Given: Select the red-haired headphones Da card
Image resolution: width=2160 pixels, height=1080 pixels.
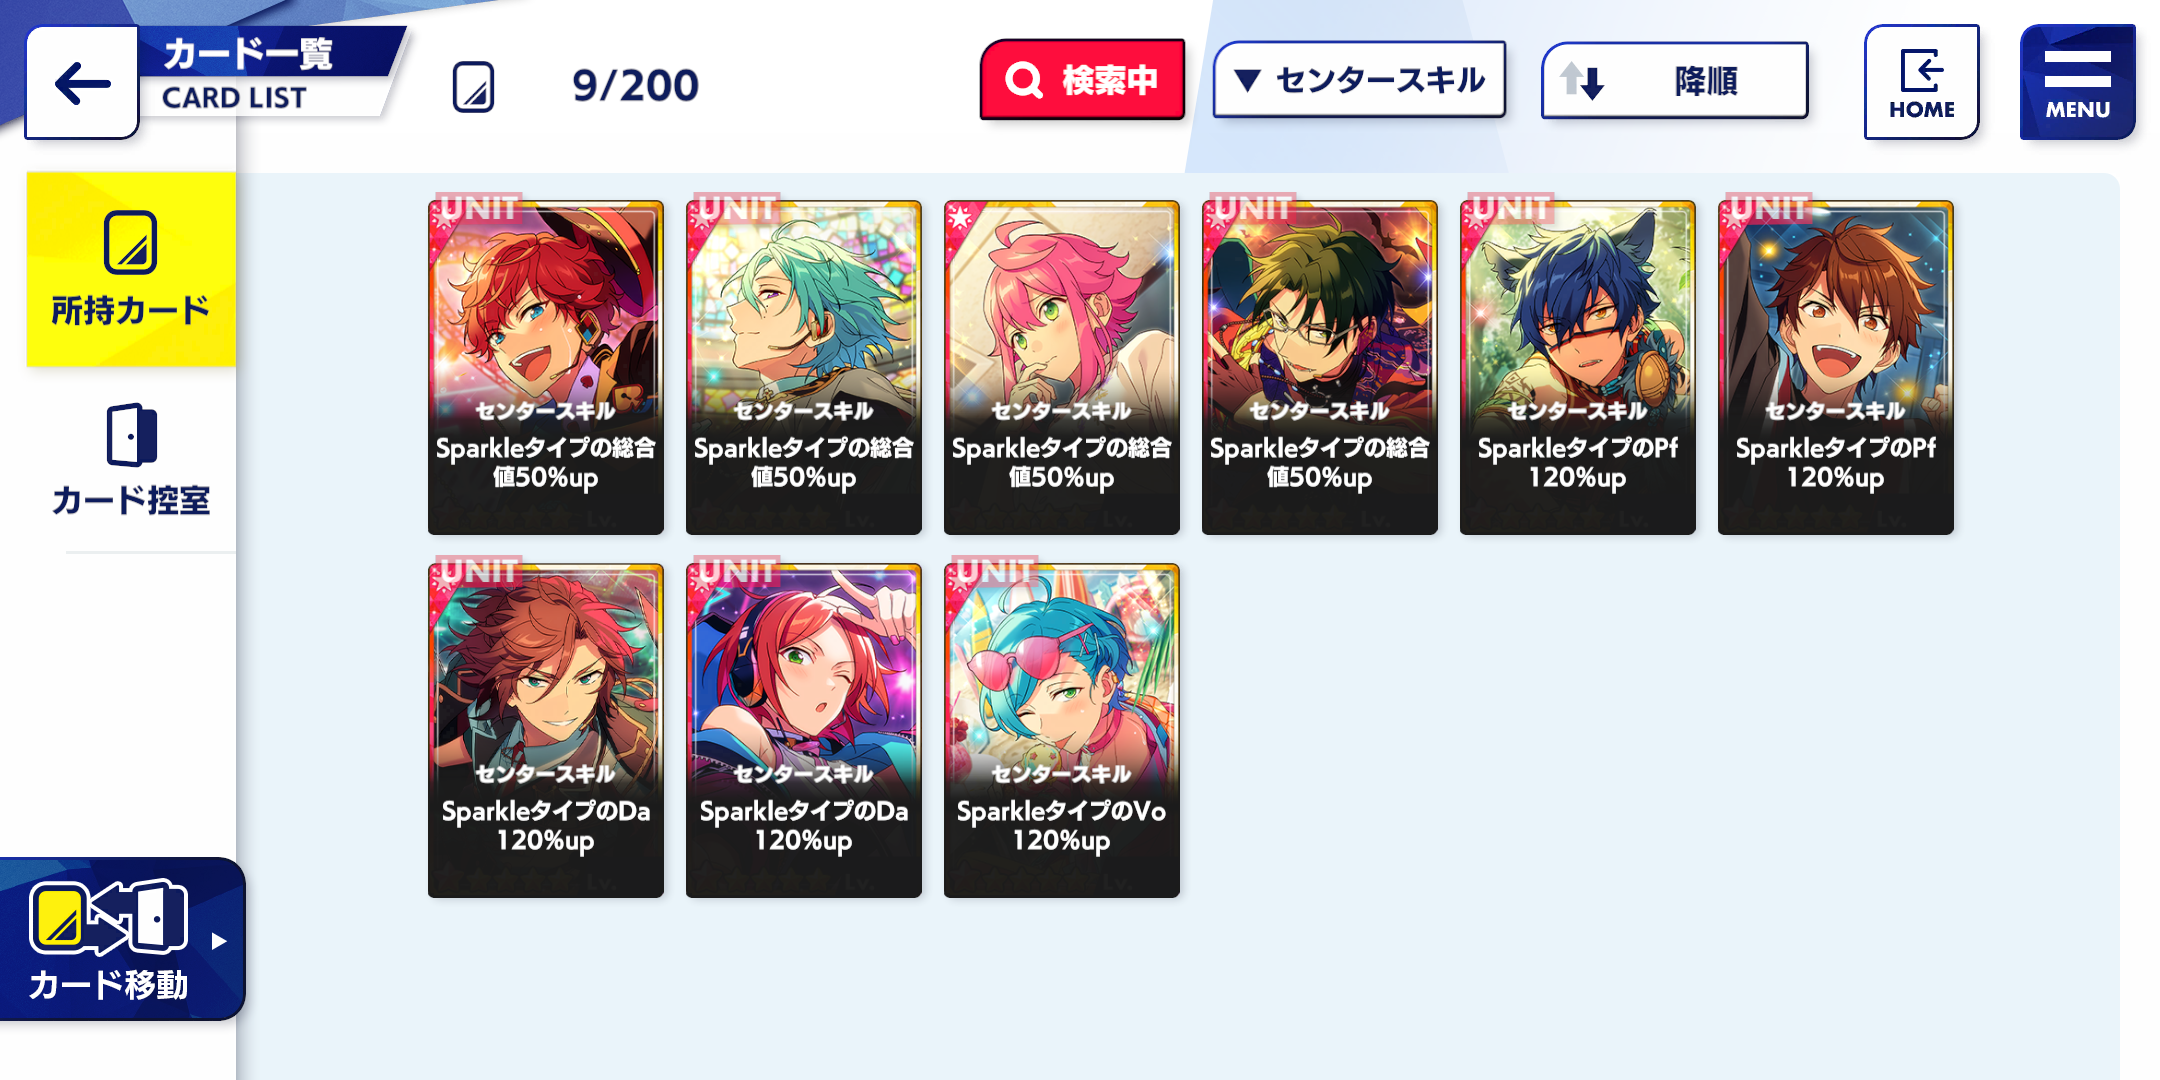Looking at the screenshot, I should tap(804, 730).
